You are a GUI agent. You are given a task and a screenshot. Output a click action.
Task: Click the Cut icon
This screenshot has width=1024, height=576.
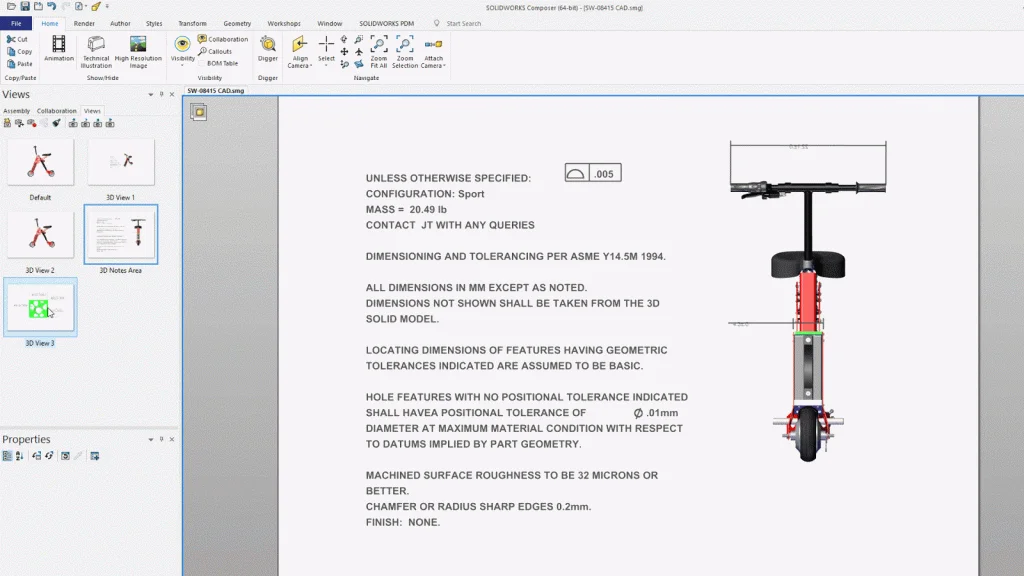point(17,39)
